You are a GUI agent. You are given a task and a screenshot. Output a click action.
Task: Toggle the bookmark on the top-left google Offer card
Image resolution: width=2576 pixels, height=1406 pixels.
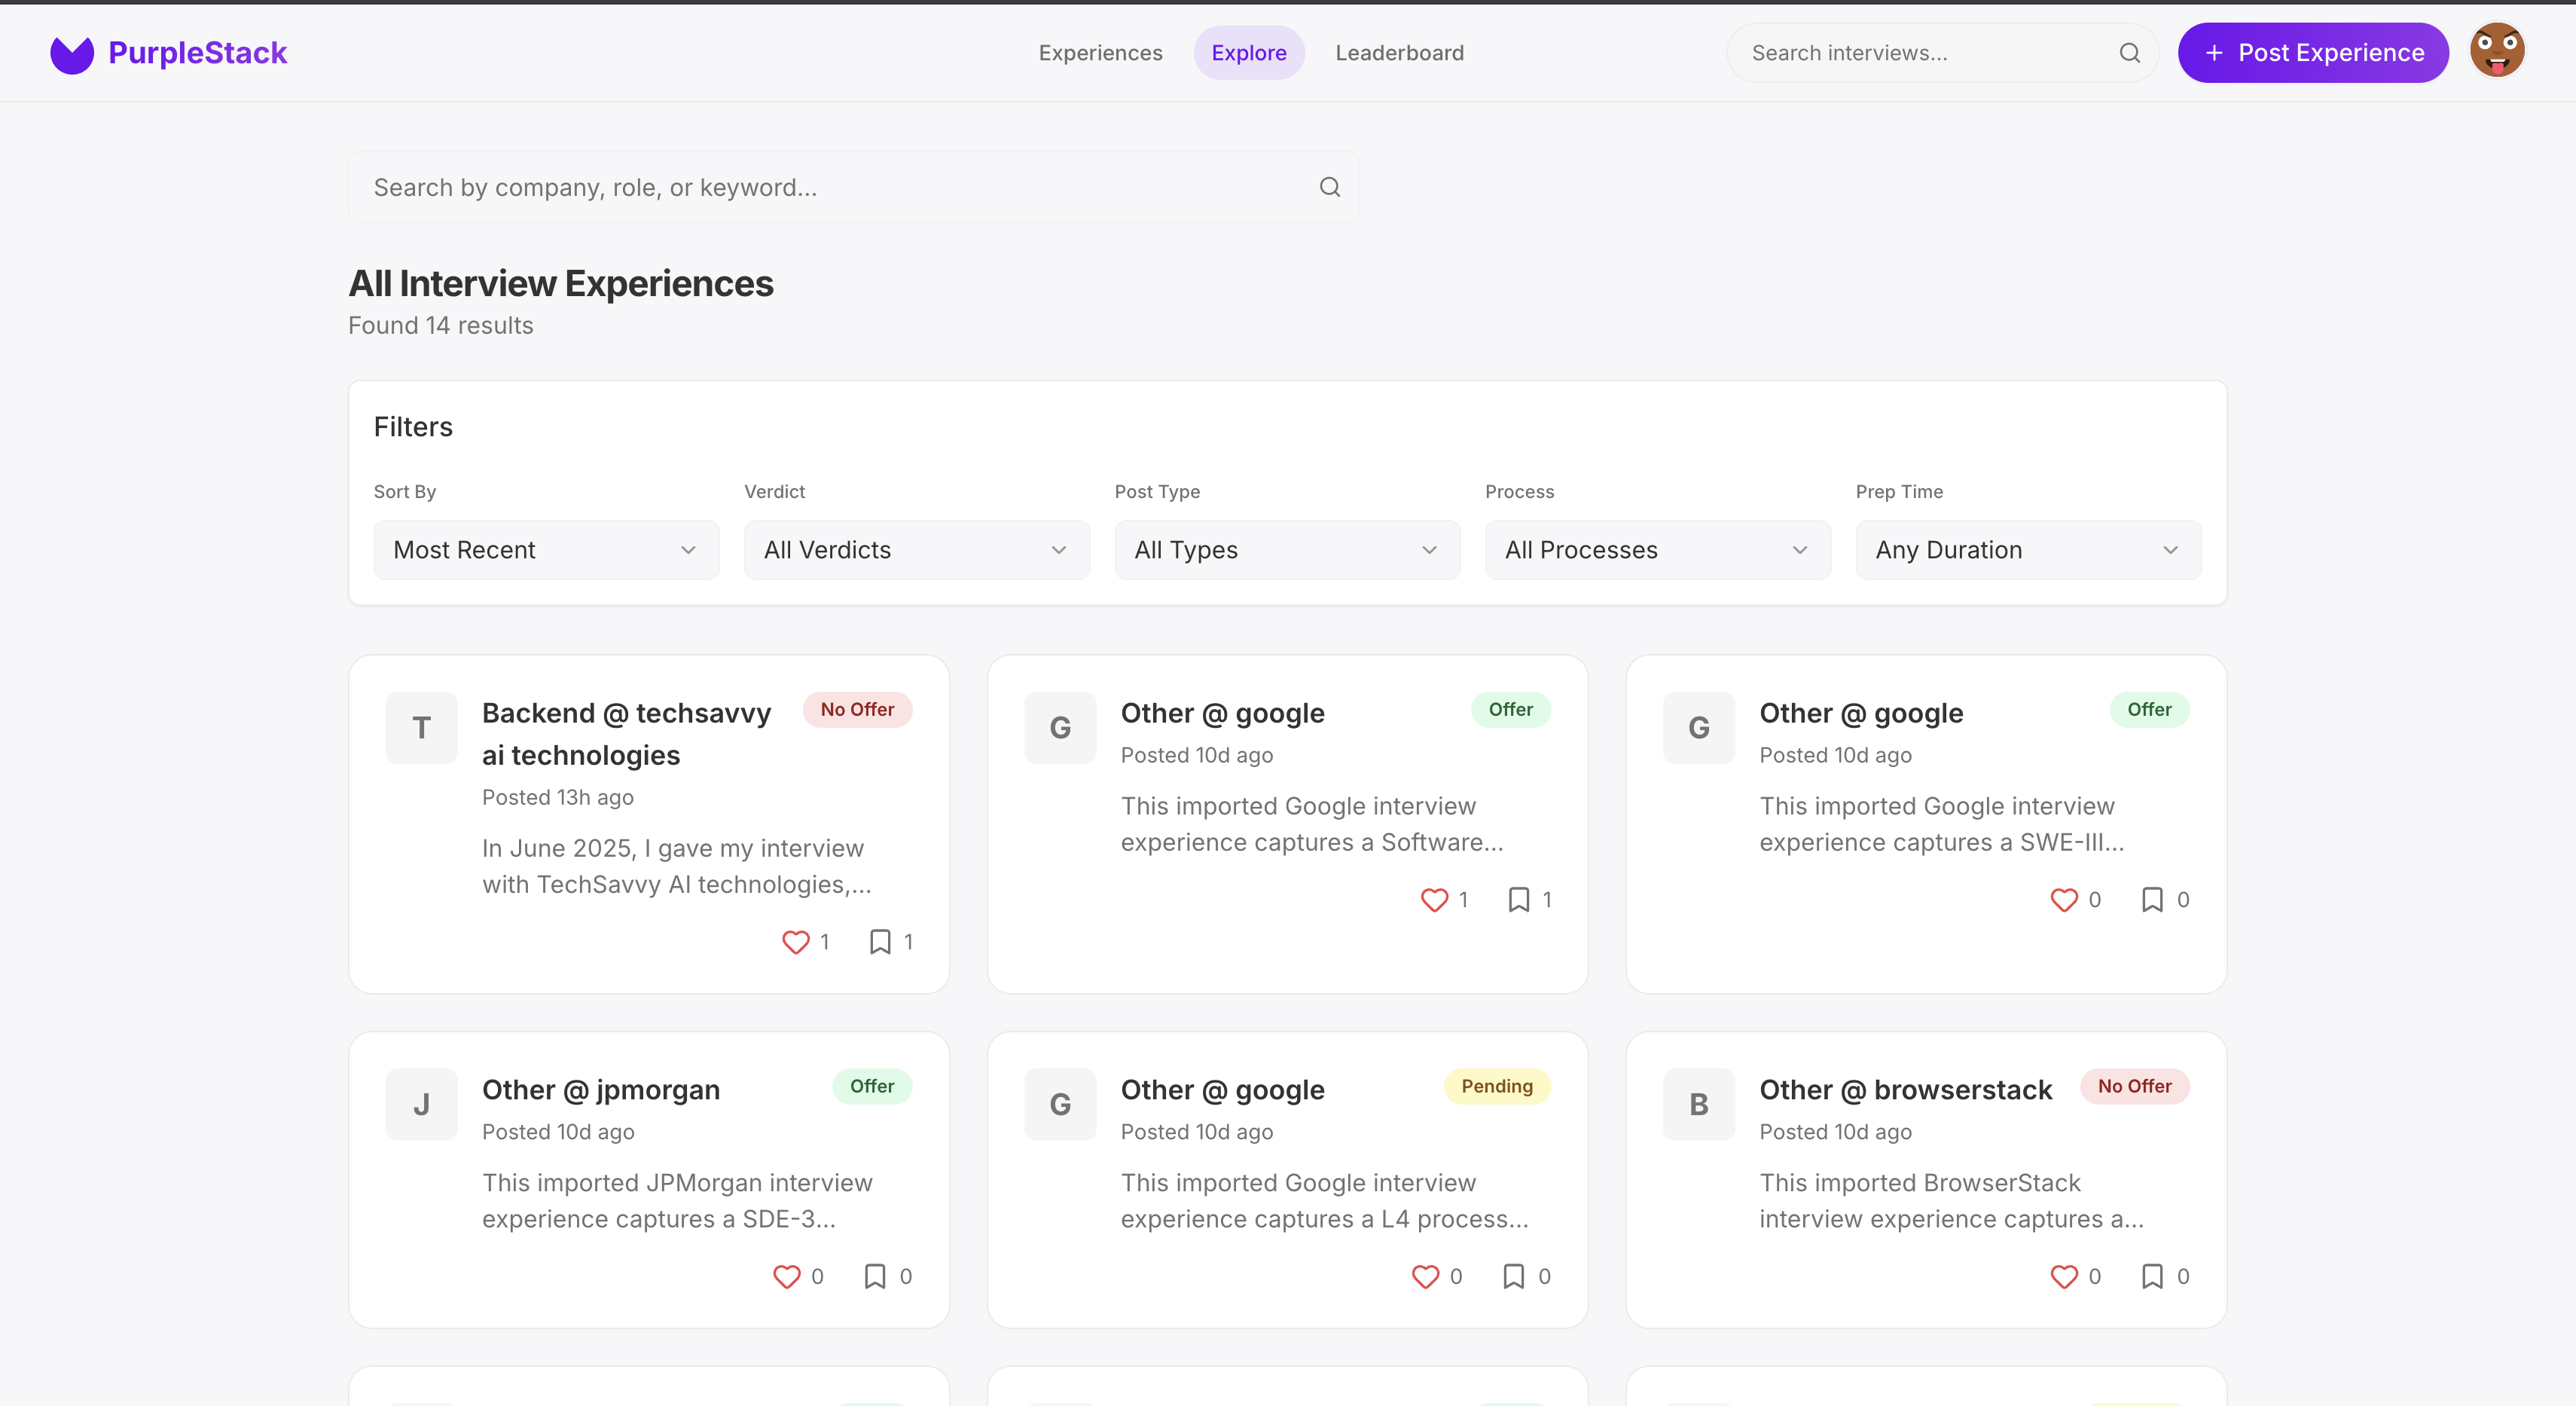point(1519,899)
